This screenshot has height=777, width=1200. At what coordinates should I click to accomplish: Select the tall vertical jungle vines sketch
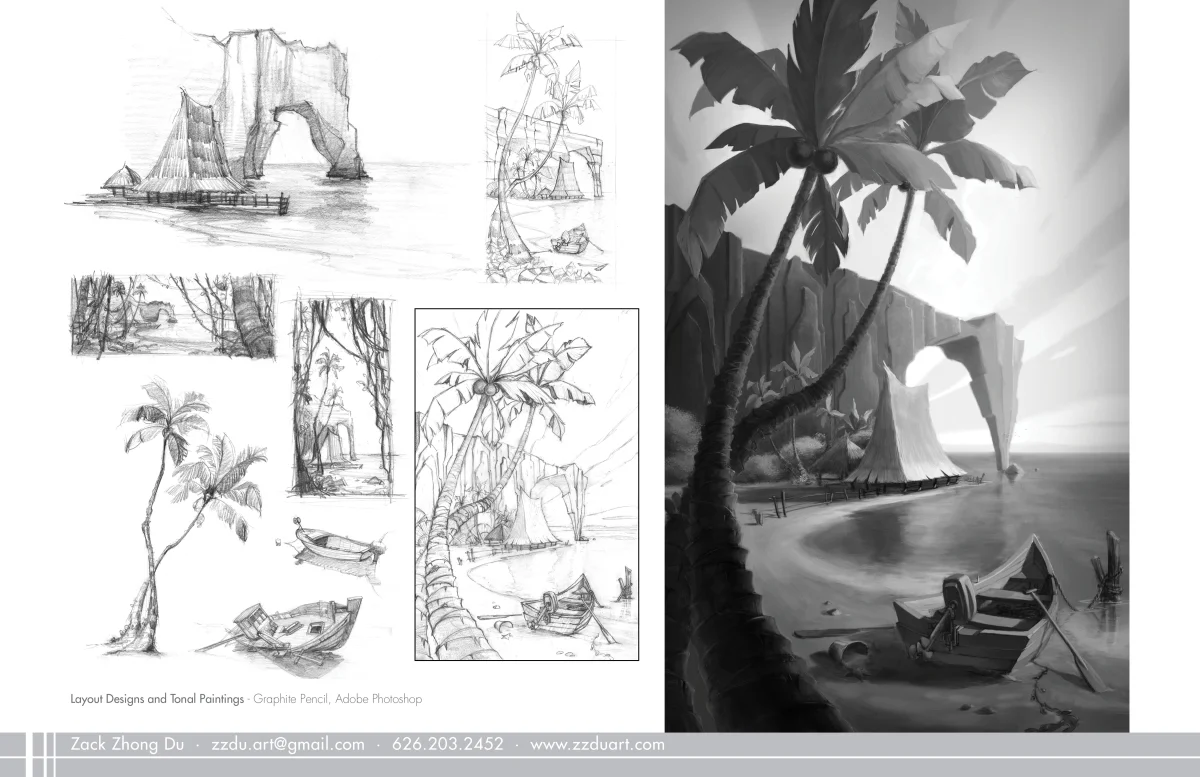point(341,396)
